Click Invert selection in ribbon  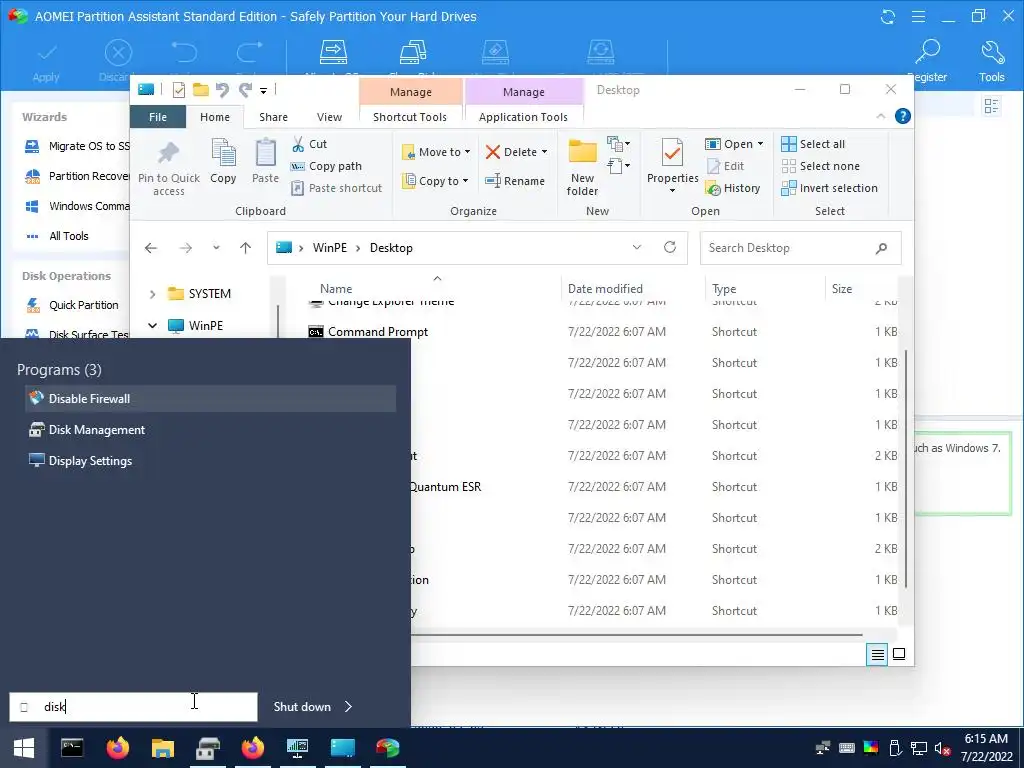[x=829, y=188]
